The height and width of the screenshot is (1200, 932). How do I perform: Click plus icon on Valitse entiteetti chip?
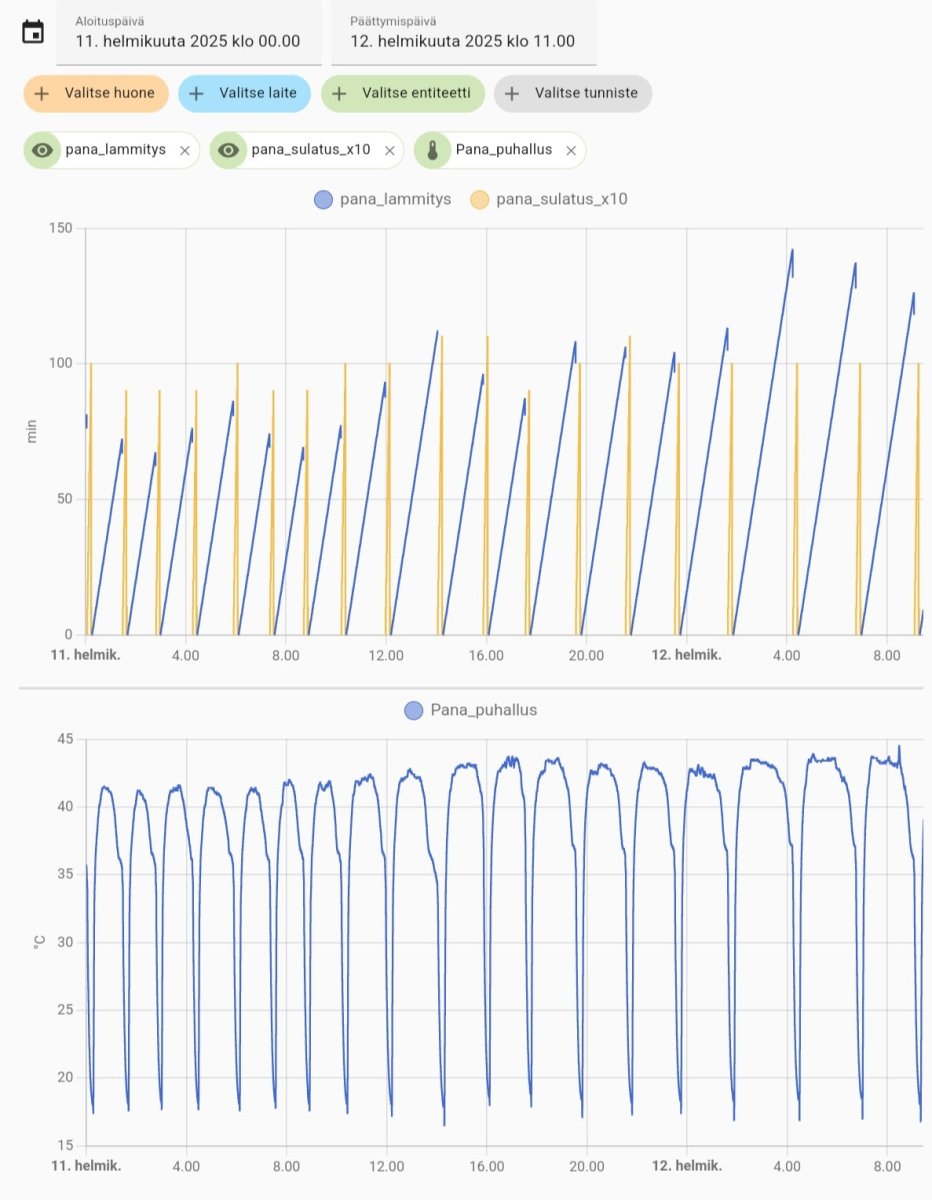click(340, 93)
